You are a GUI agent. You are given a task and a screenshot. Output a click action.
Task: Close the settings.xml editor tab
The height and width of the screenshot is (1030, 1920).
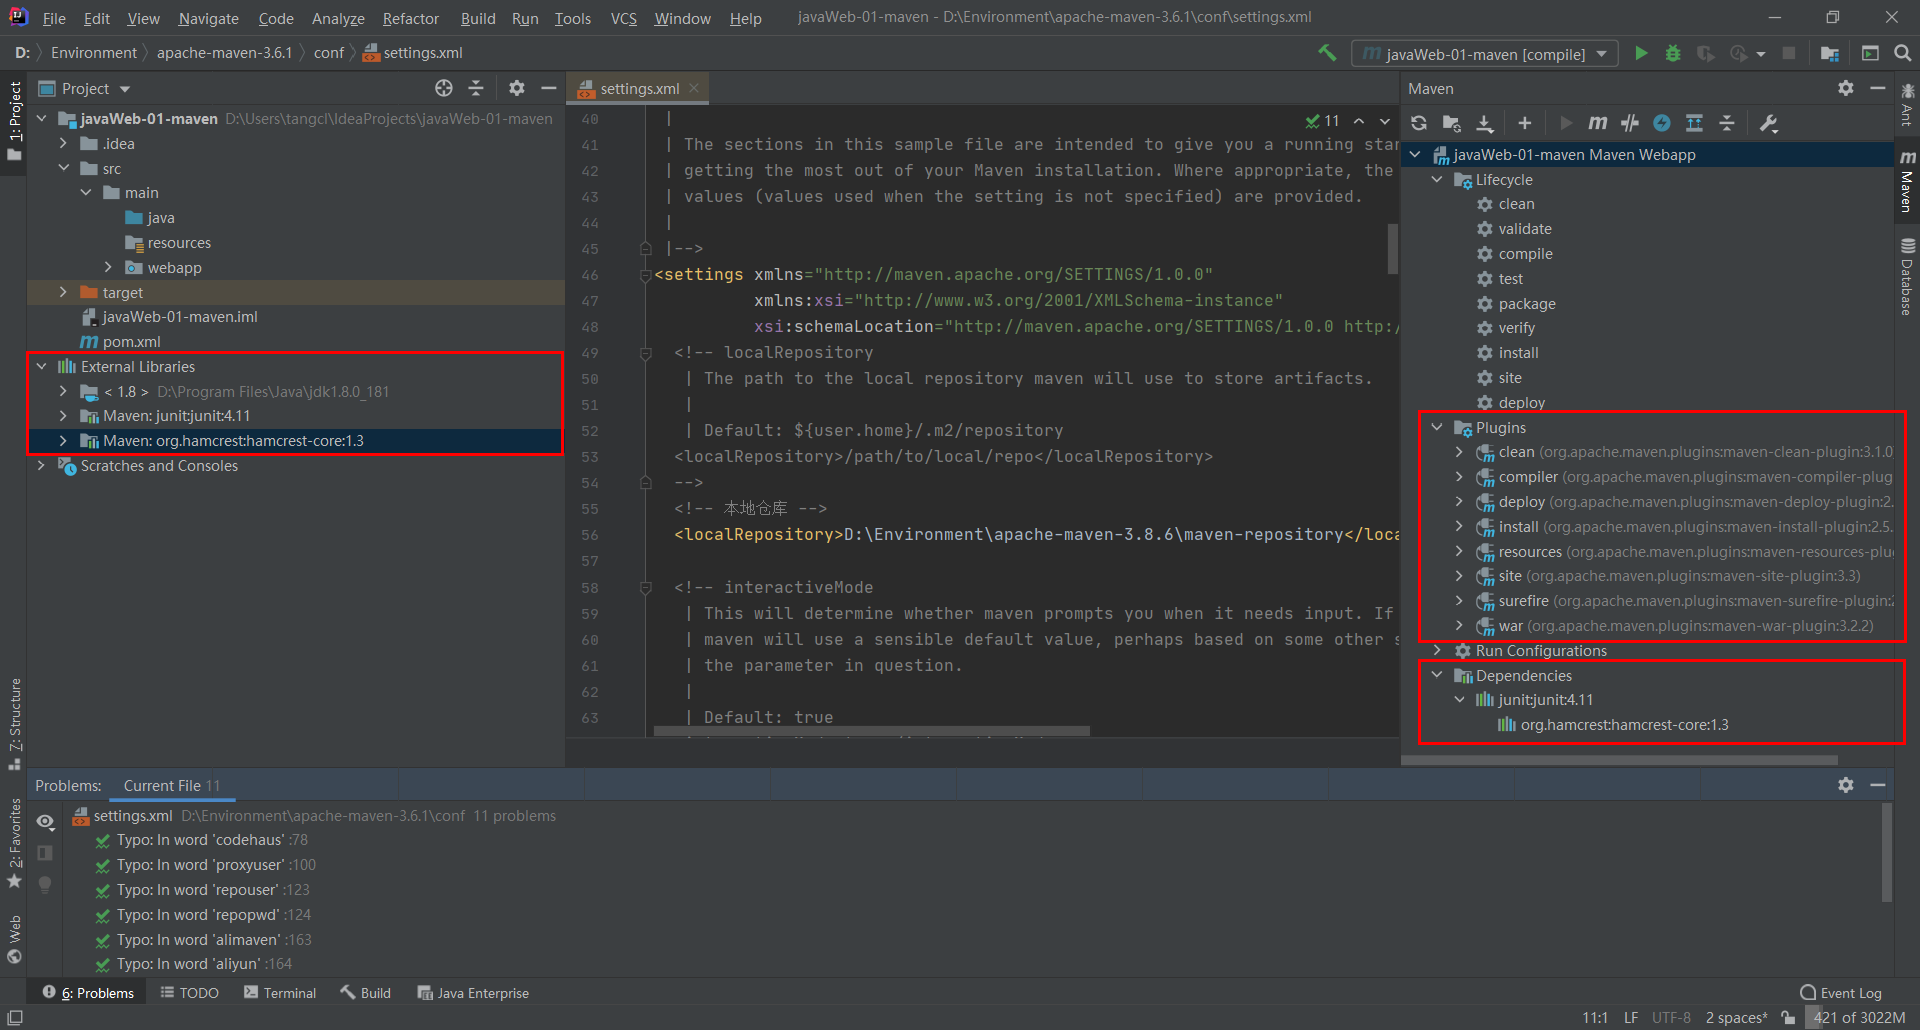coord(694,88)
